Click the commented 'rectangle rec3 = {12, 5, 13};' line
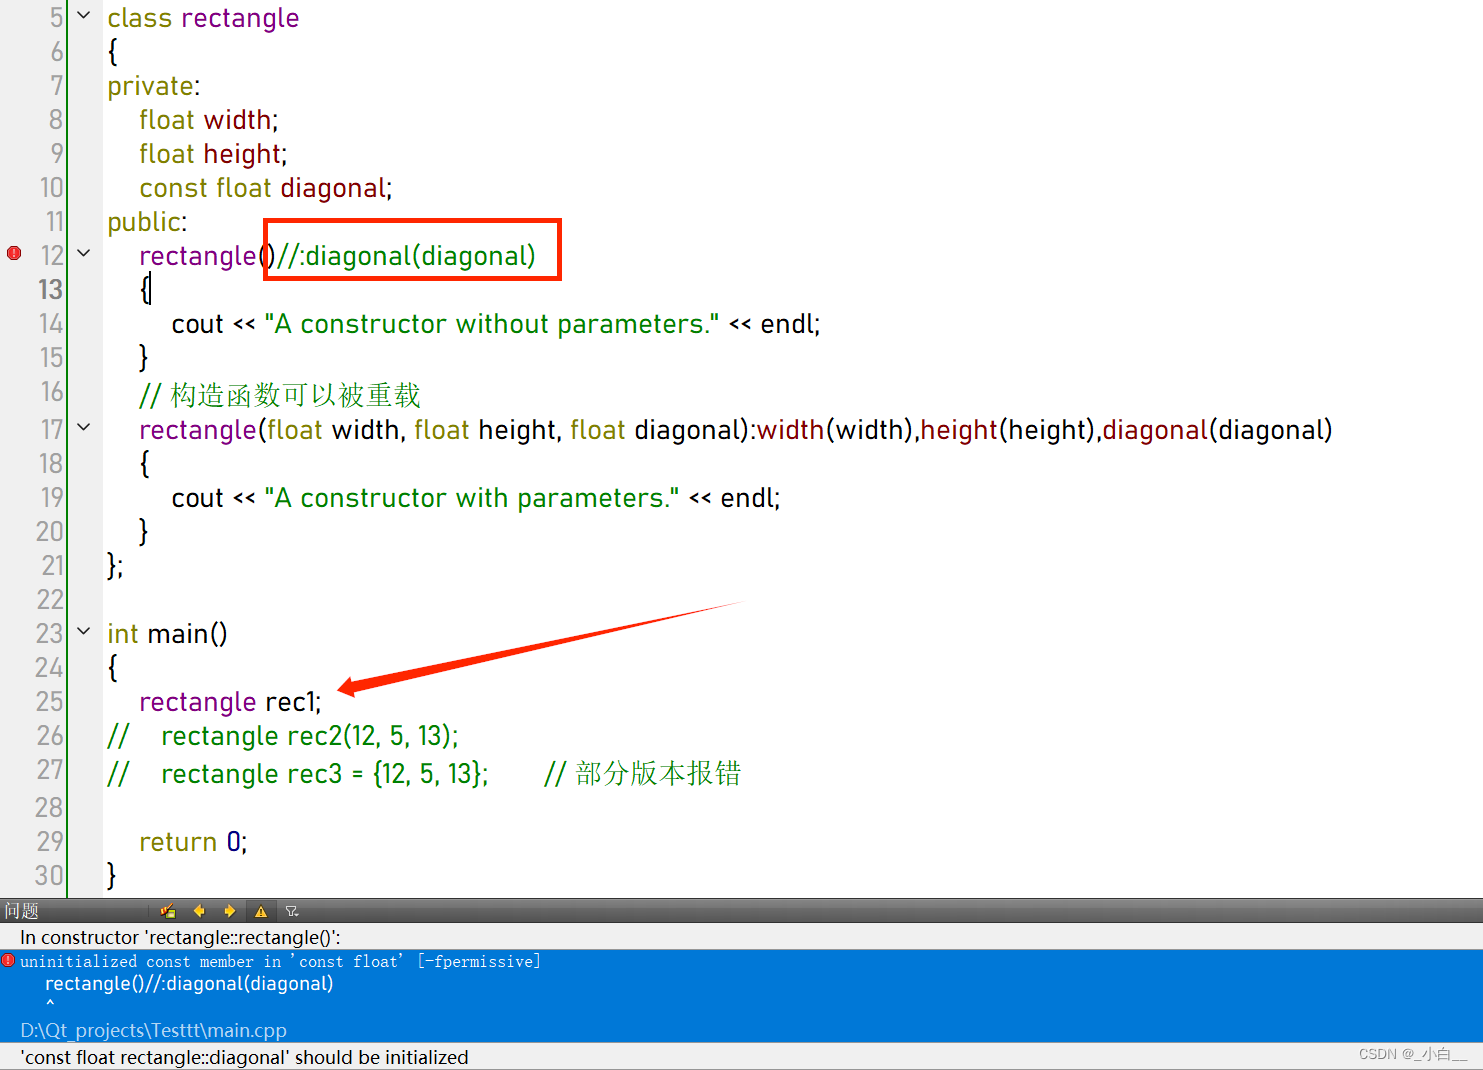The image size is (1483, 1070). (x=298, y=774)
